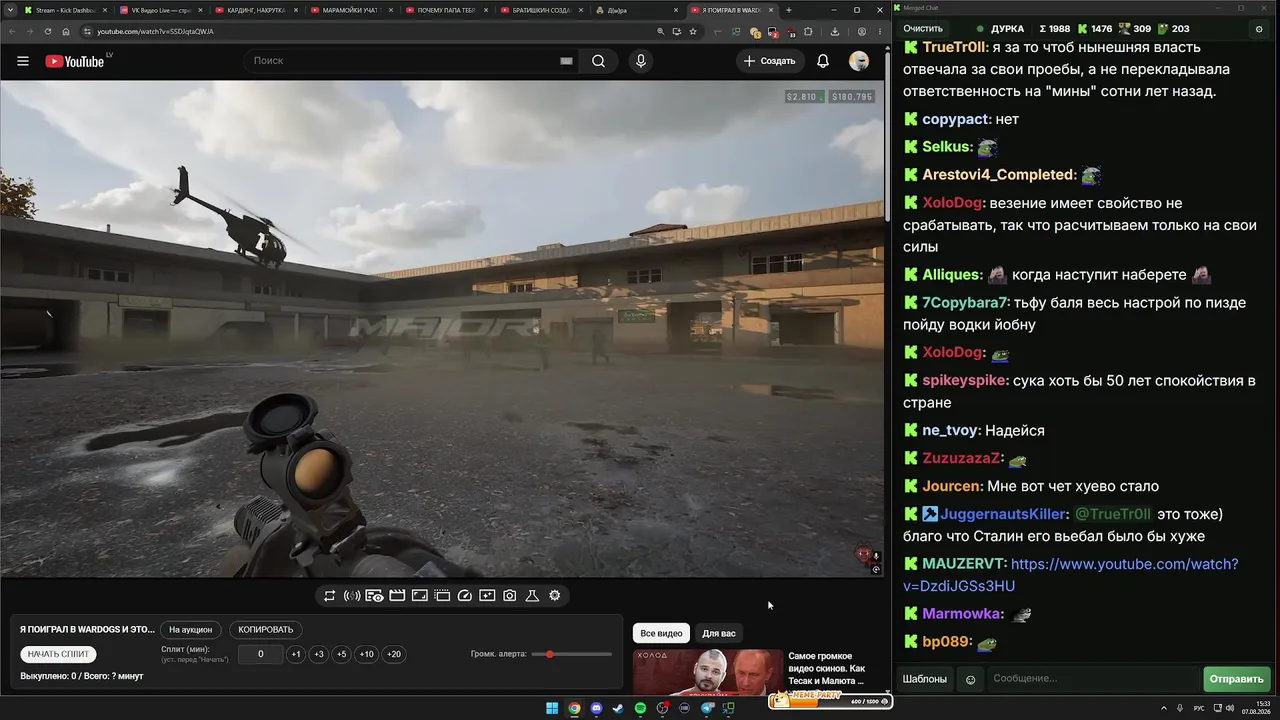
Task: Open the gear settings in player toolbar
Action: (x=555, y=596)
